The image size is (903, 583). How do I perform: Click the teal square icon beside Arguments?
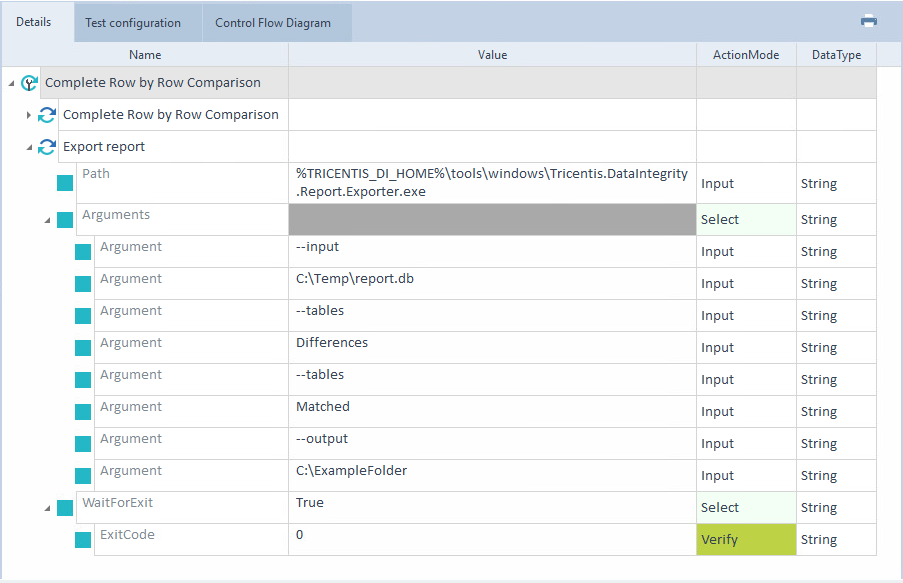(65, 219)
